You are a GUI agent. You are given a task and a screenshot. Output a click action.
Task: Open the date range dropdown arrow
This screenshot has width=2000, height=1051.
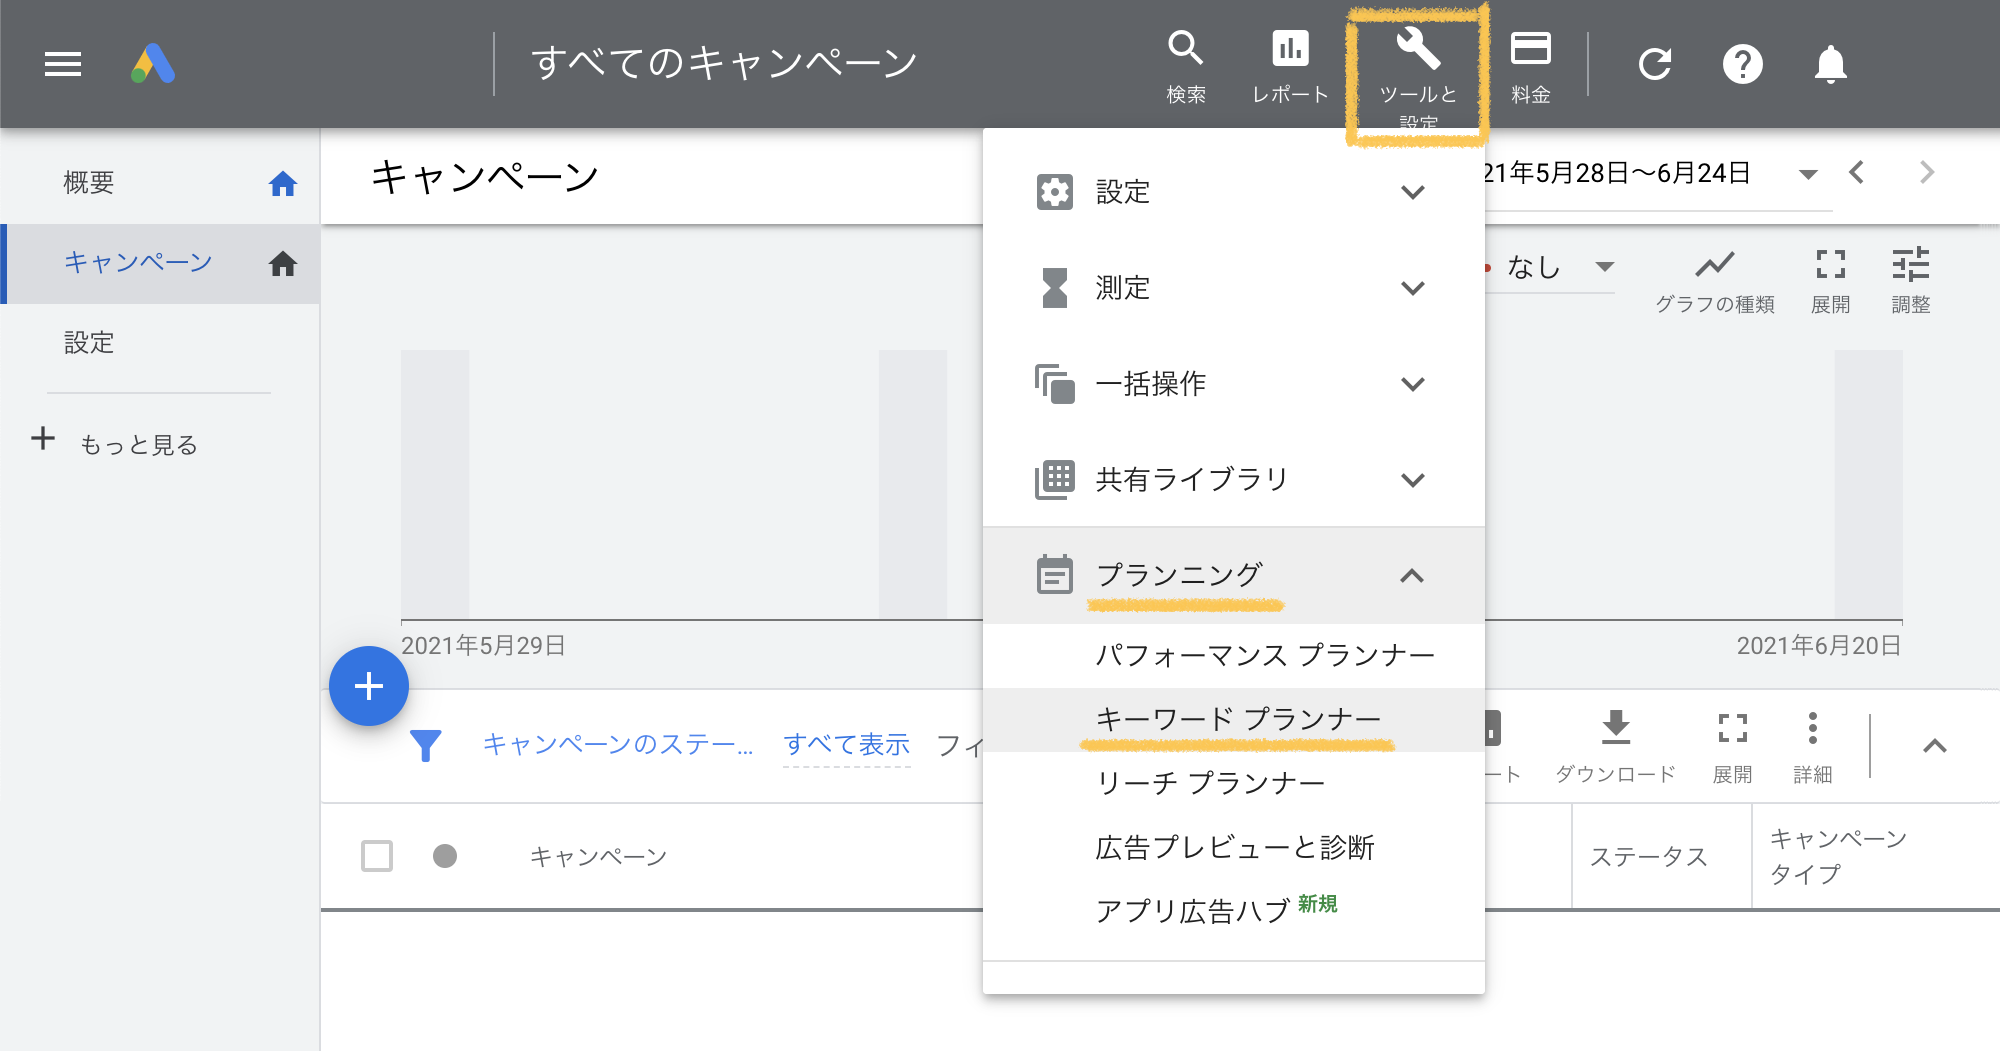(x=1808, y=174)
